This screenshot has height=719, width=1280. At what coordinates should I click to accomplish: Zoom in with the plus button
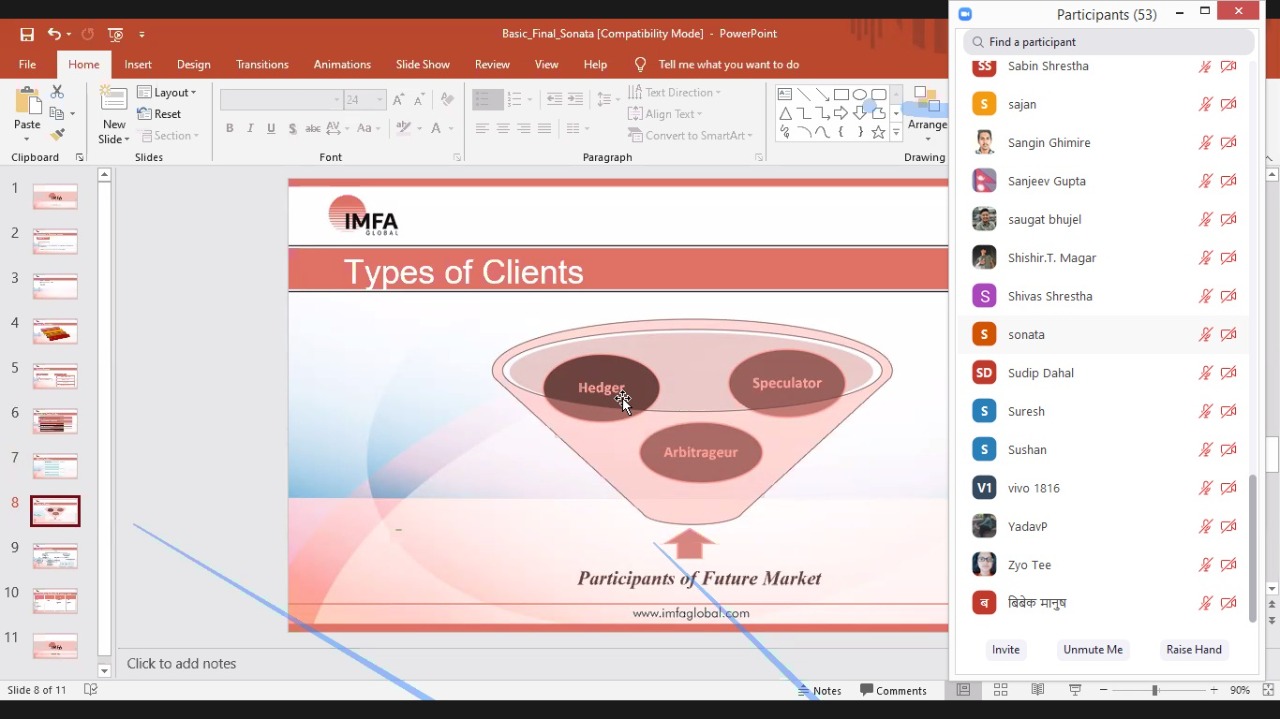pos(1214,690)
